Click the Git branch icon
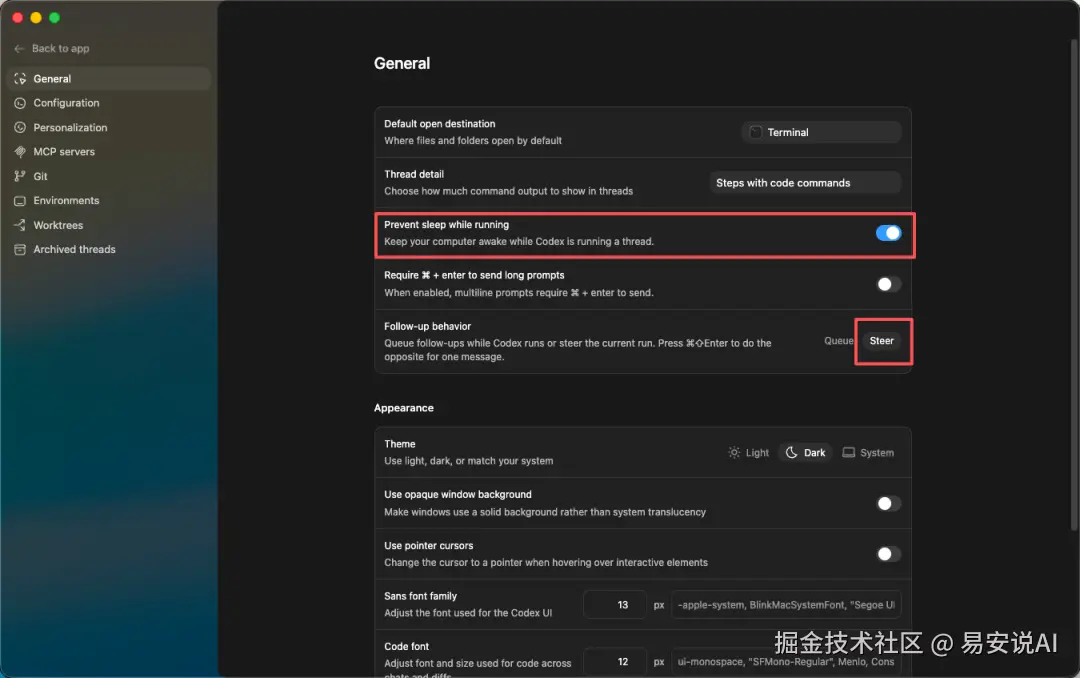 [20, 176]
